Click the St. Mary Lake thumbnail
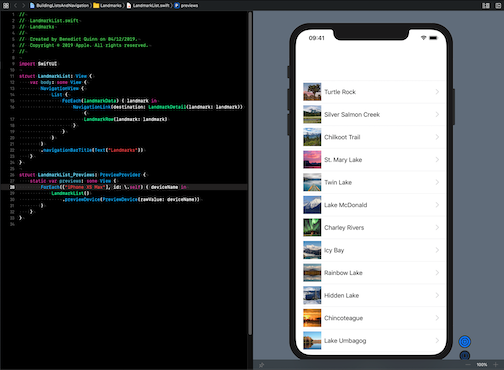This screenshot has width=504, height=370. tap(312, 160)
